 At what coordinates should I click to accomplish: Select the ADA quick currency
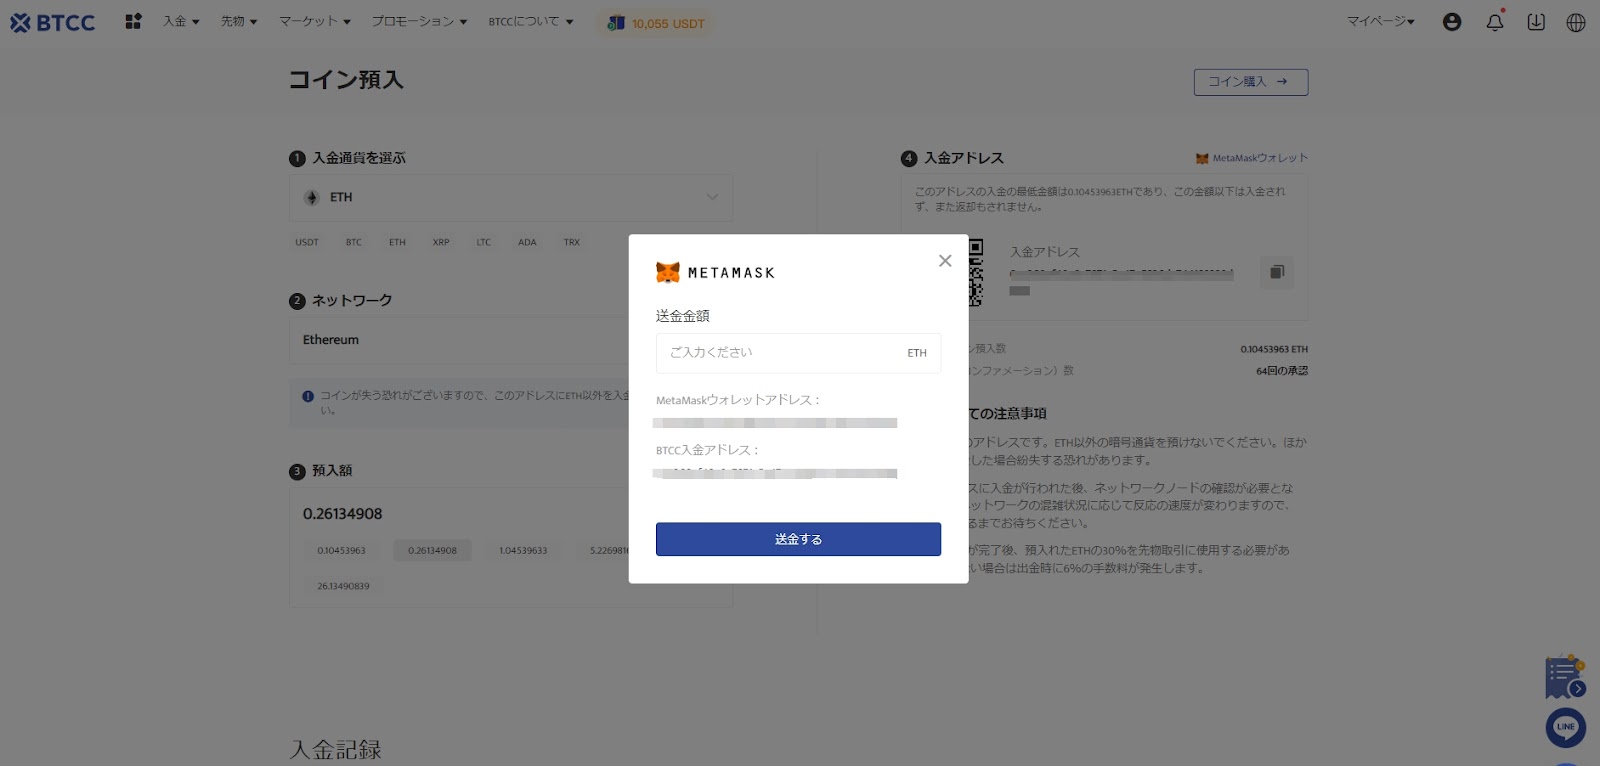point(527,242)
